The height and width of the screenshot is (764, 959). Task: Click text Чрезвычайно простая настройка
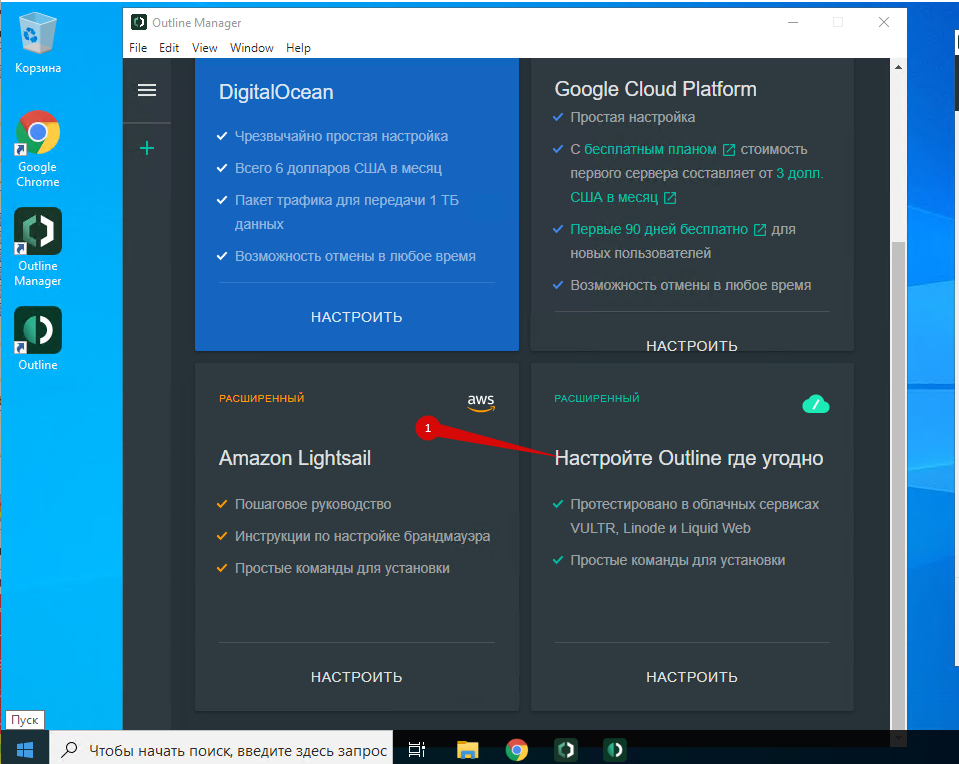pyautogui.click(x=341, y=136)
